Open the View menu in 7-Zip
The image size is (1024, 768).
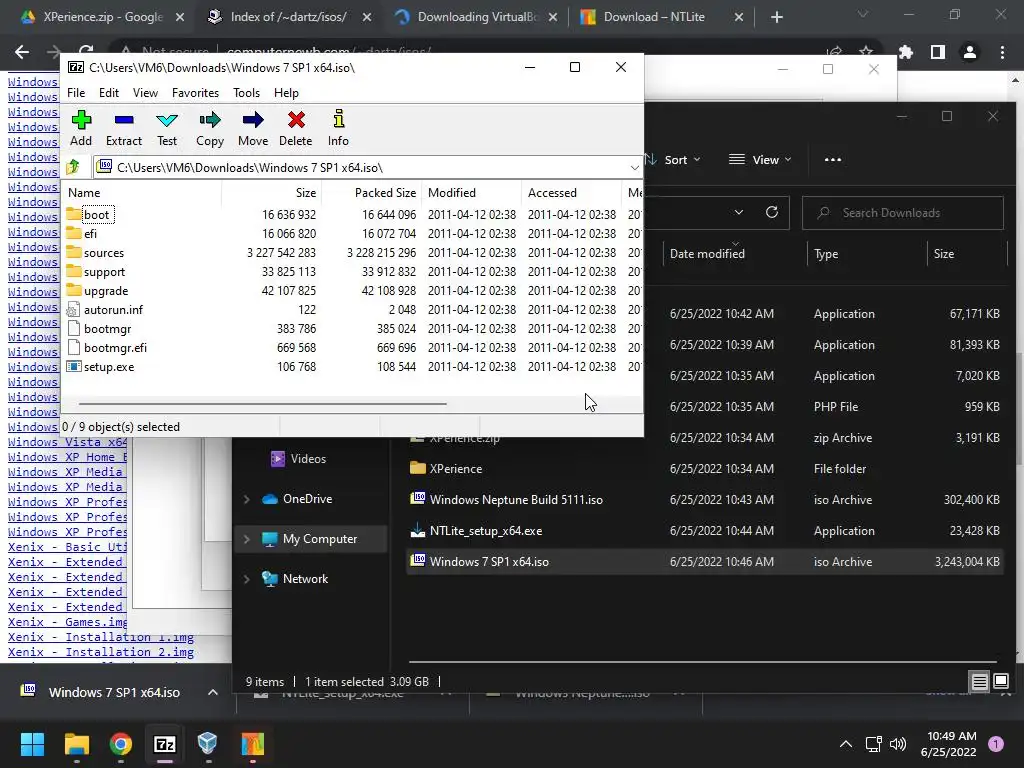[145, 93]
